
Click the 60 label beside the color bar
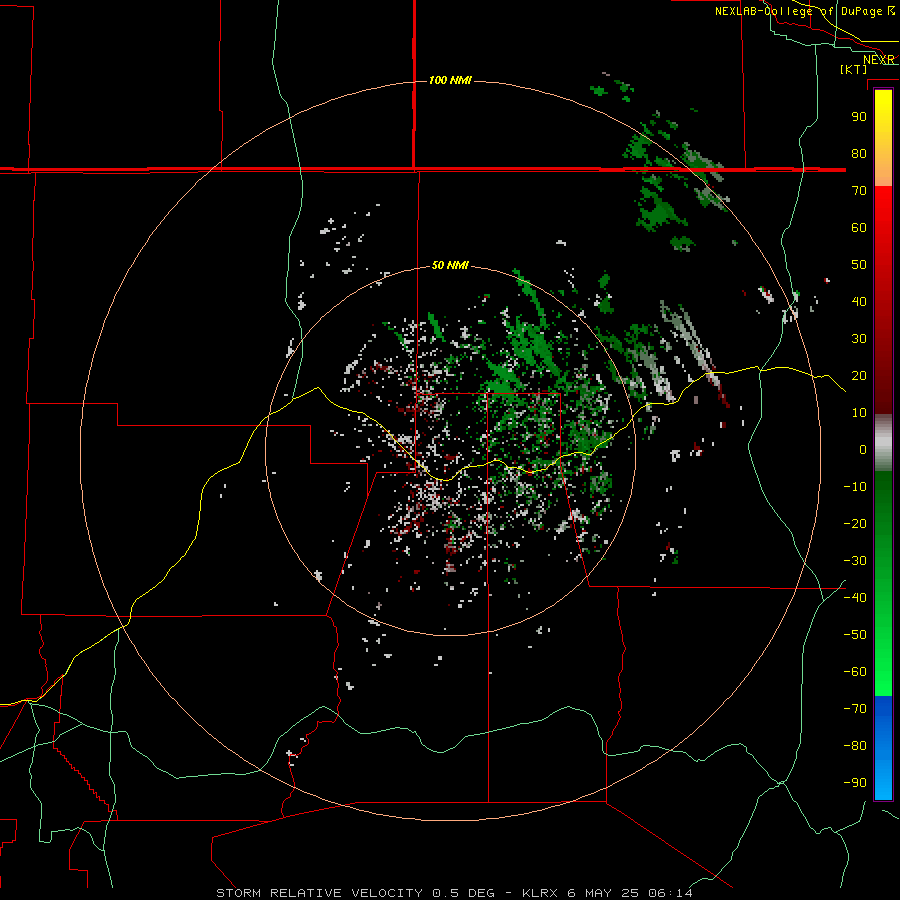pyautogui.click(x=859, y=227)
